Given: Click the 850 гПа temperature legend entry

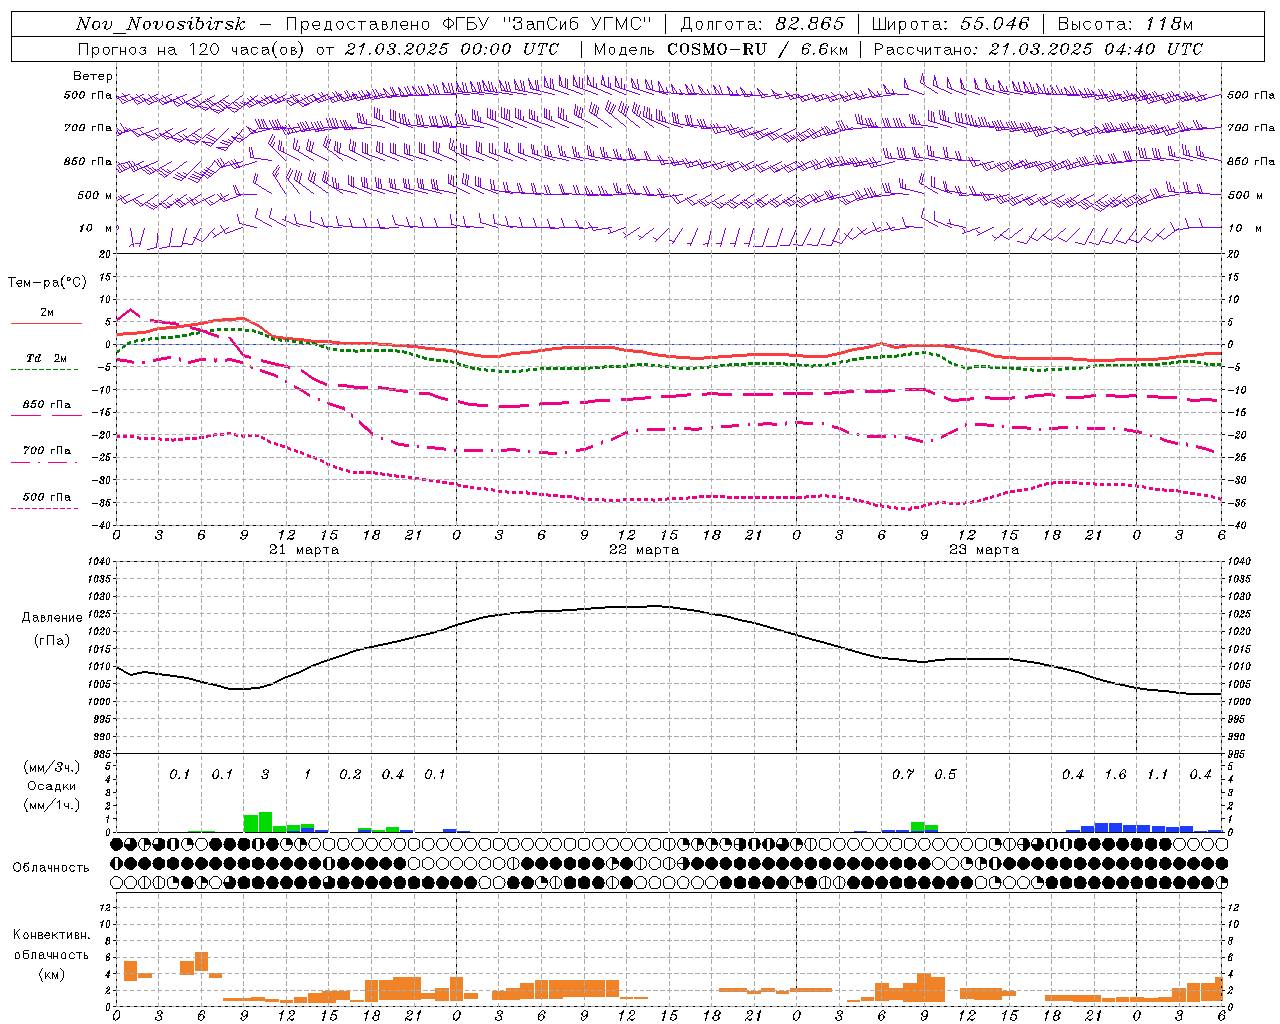Looking at the screenshot, I should click(47, 405).
